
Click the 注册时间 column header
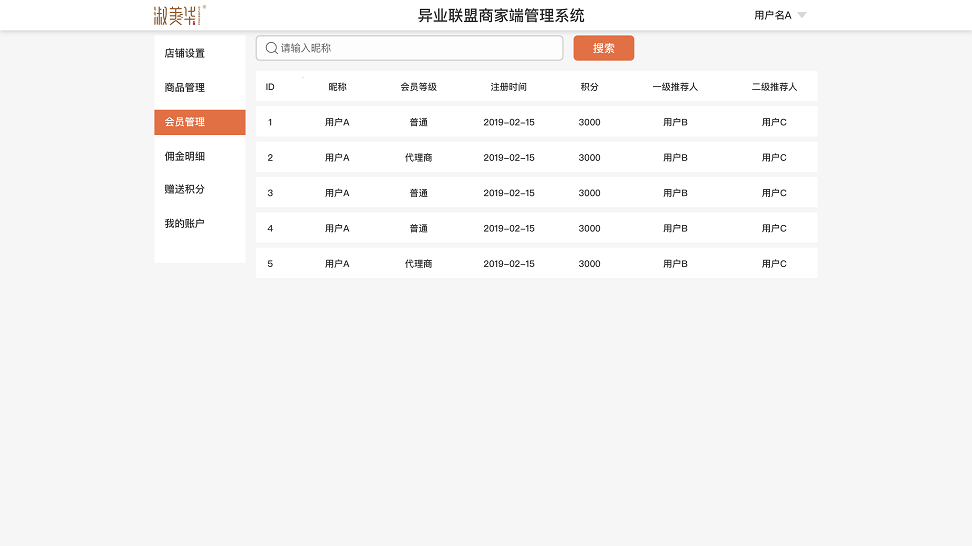508,87
